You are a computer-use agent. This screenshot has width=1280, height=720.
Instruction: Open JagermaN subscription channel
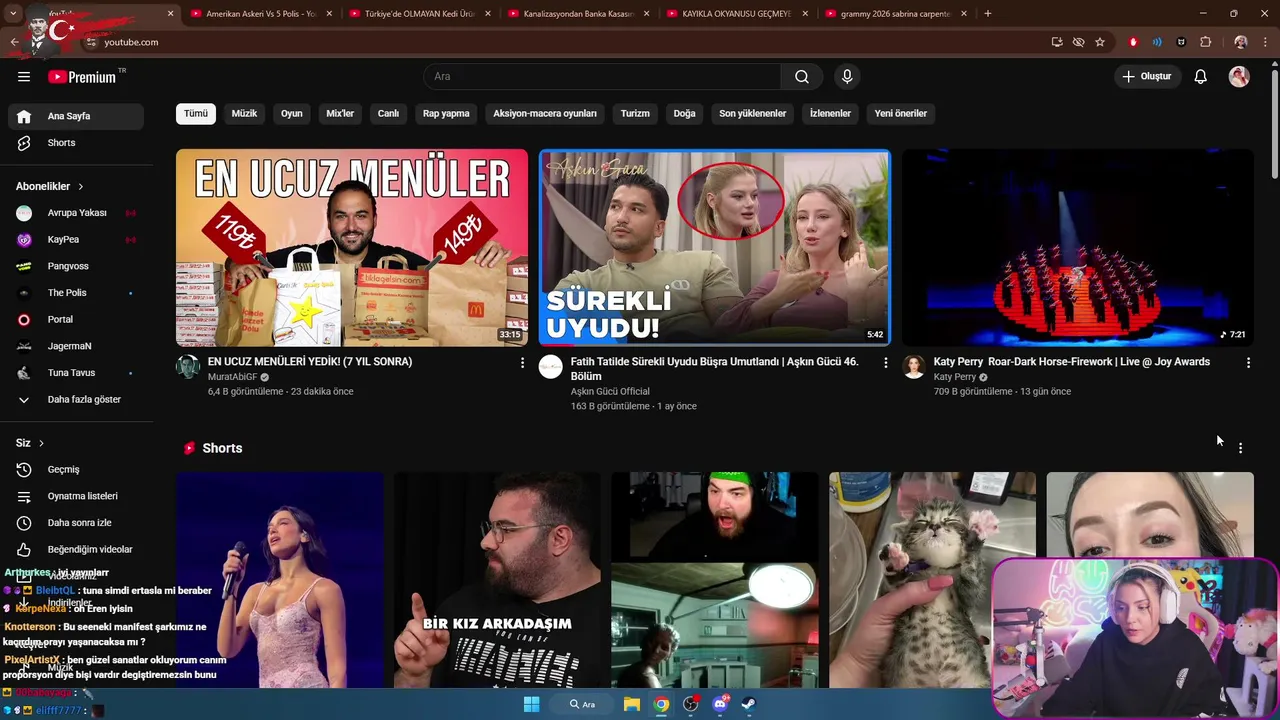click(x=76, y=346)
